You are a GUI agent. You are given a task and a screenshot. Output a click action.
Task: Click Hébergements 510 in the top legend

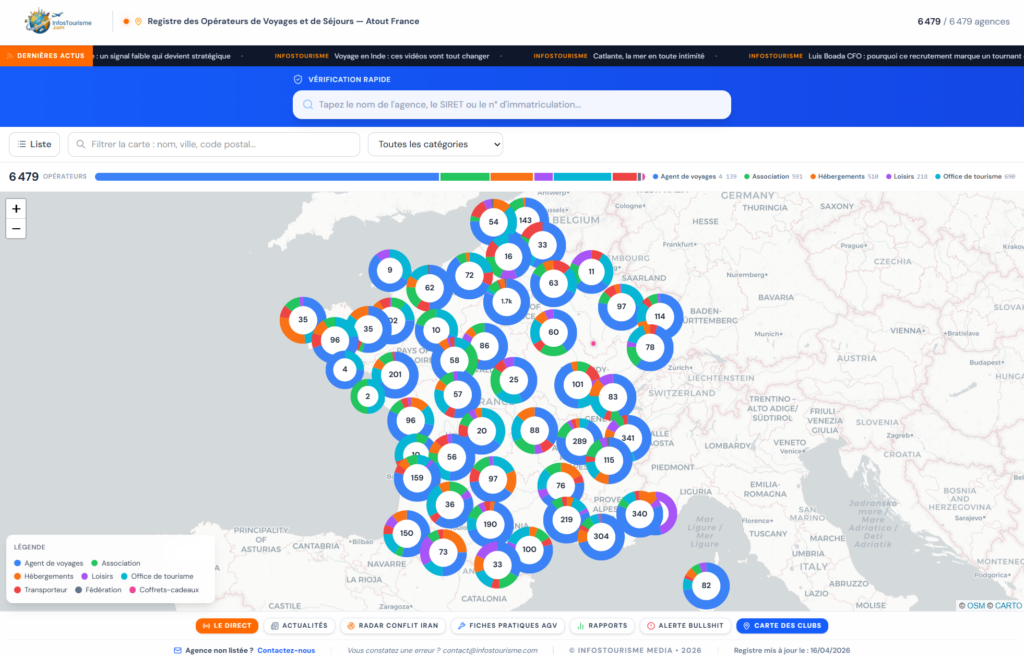(x=844, y=176)
